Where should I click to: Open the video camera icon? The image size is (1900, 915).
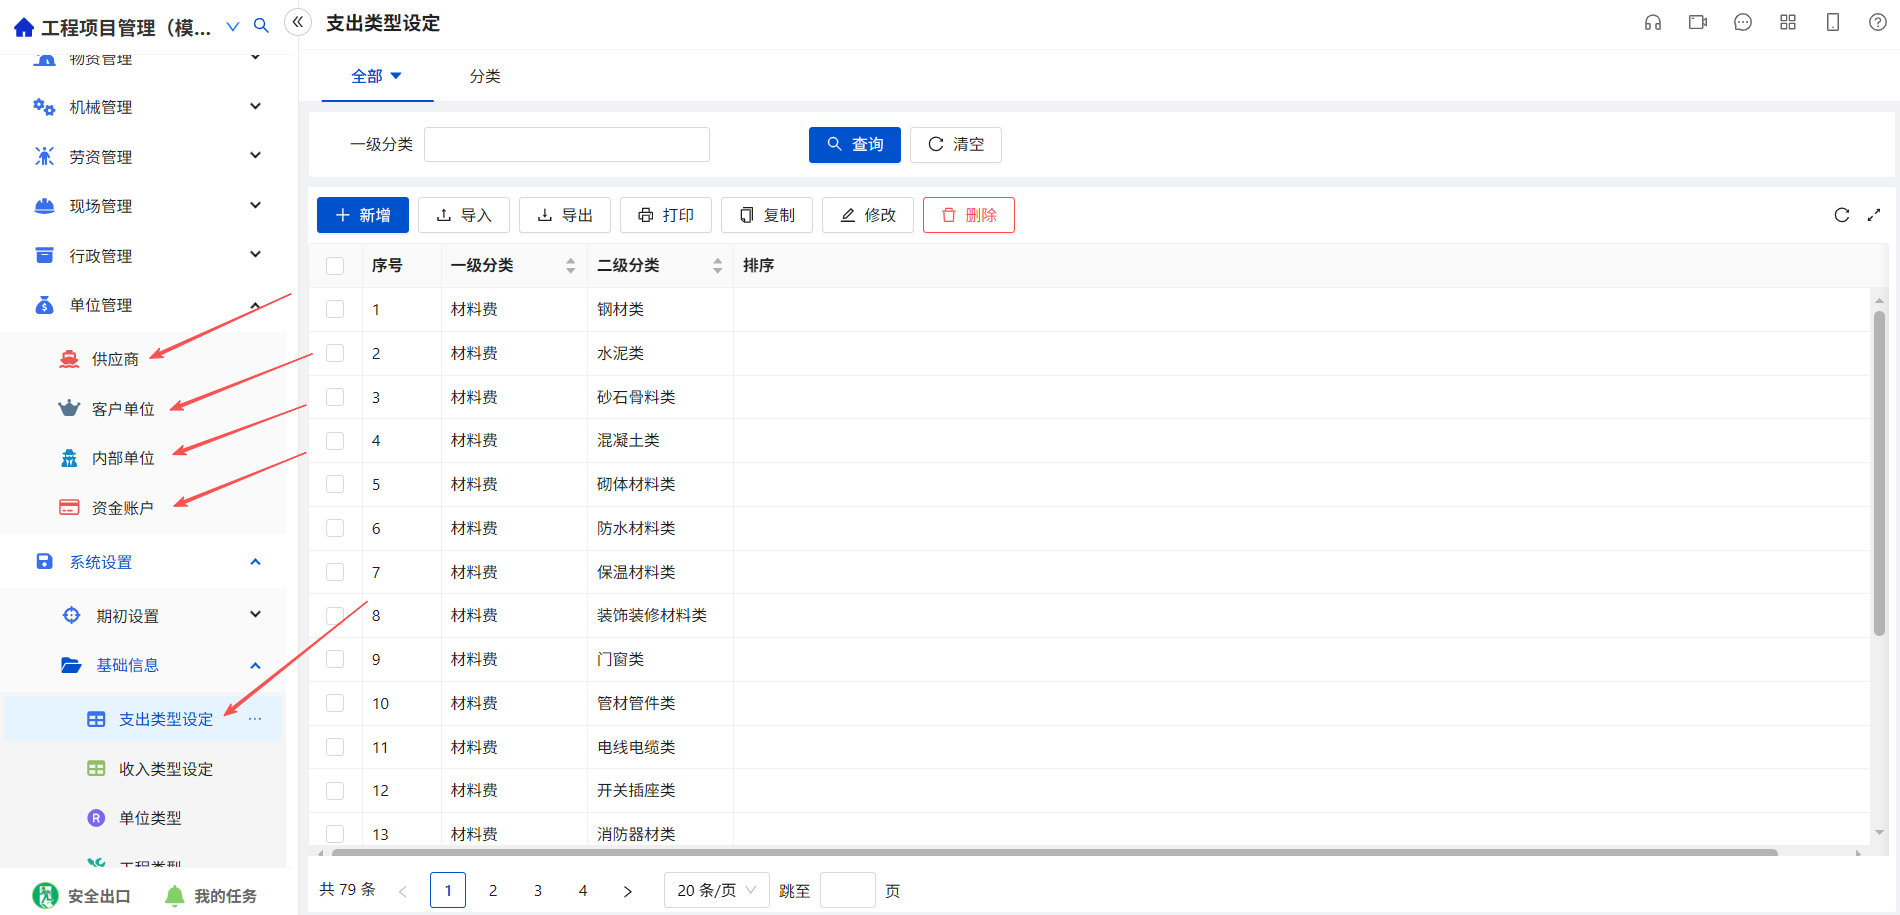[x=1698, y=22]
